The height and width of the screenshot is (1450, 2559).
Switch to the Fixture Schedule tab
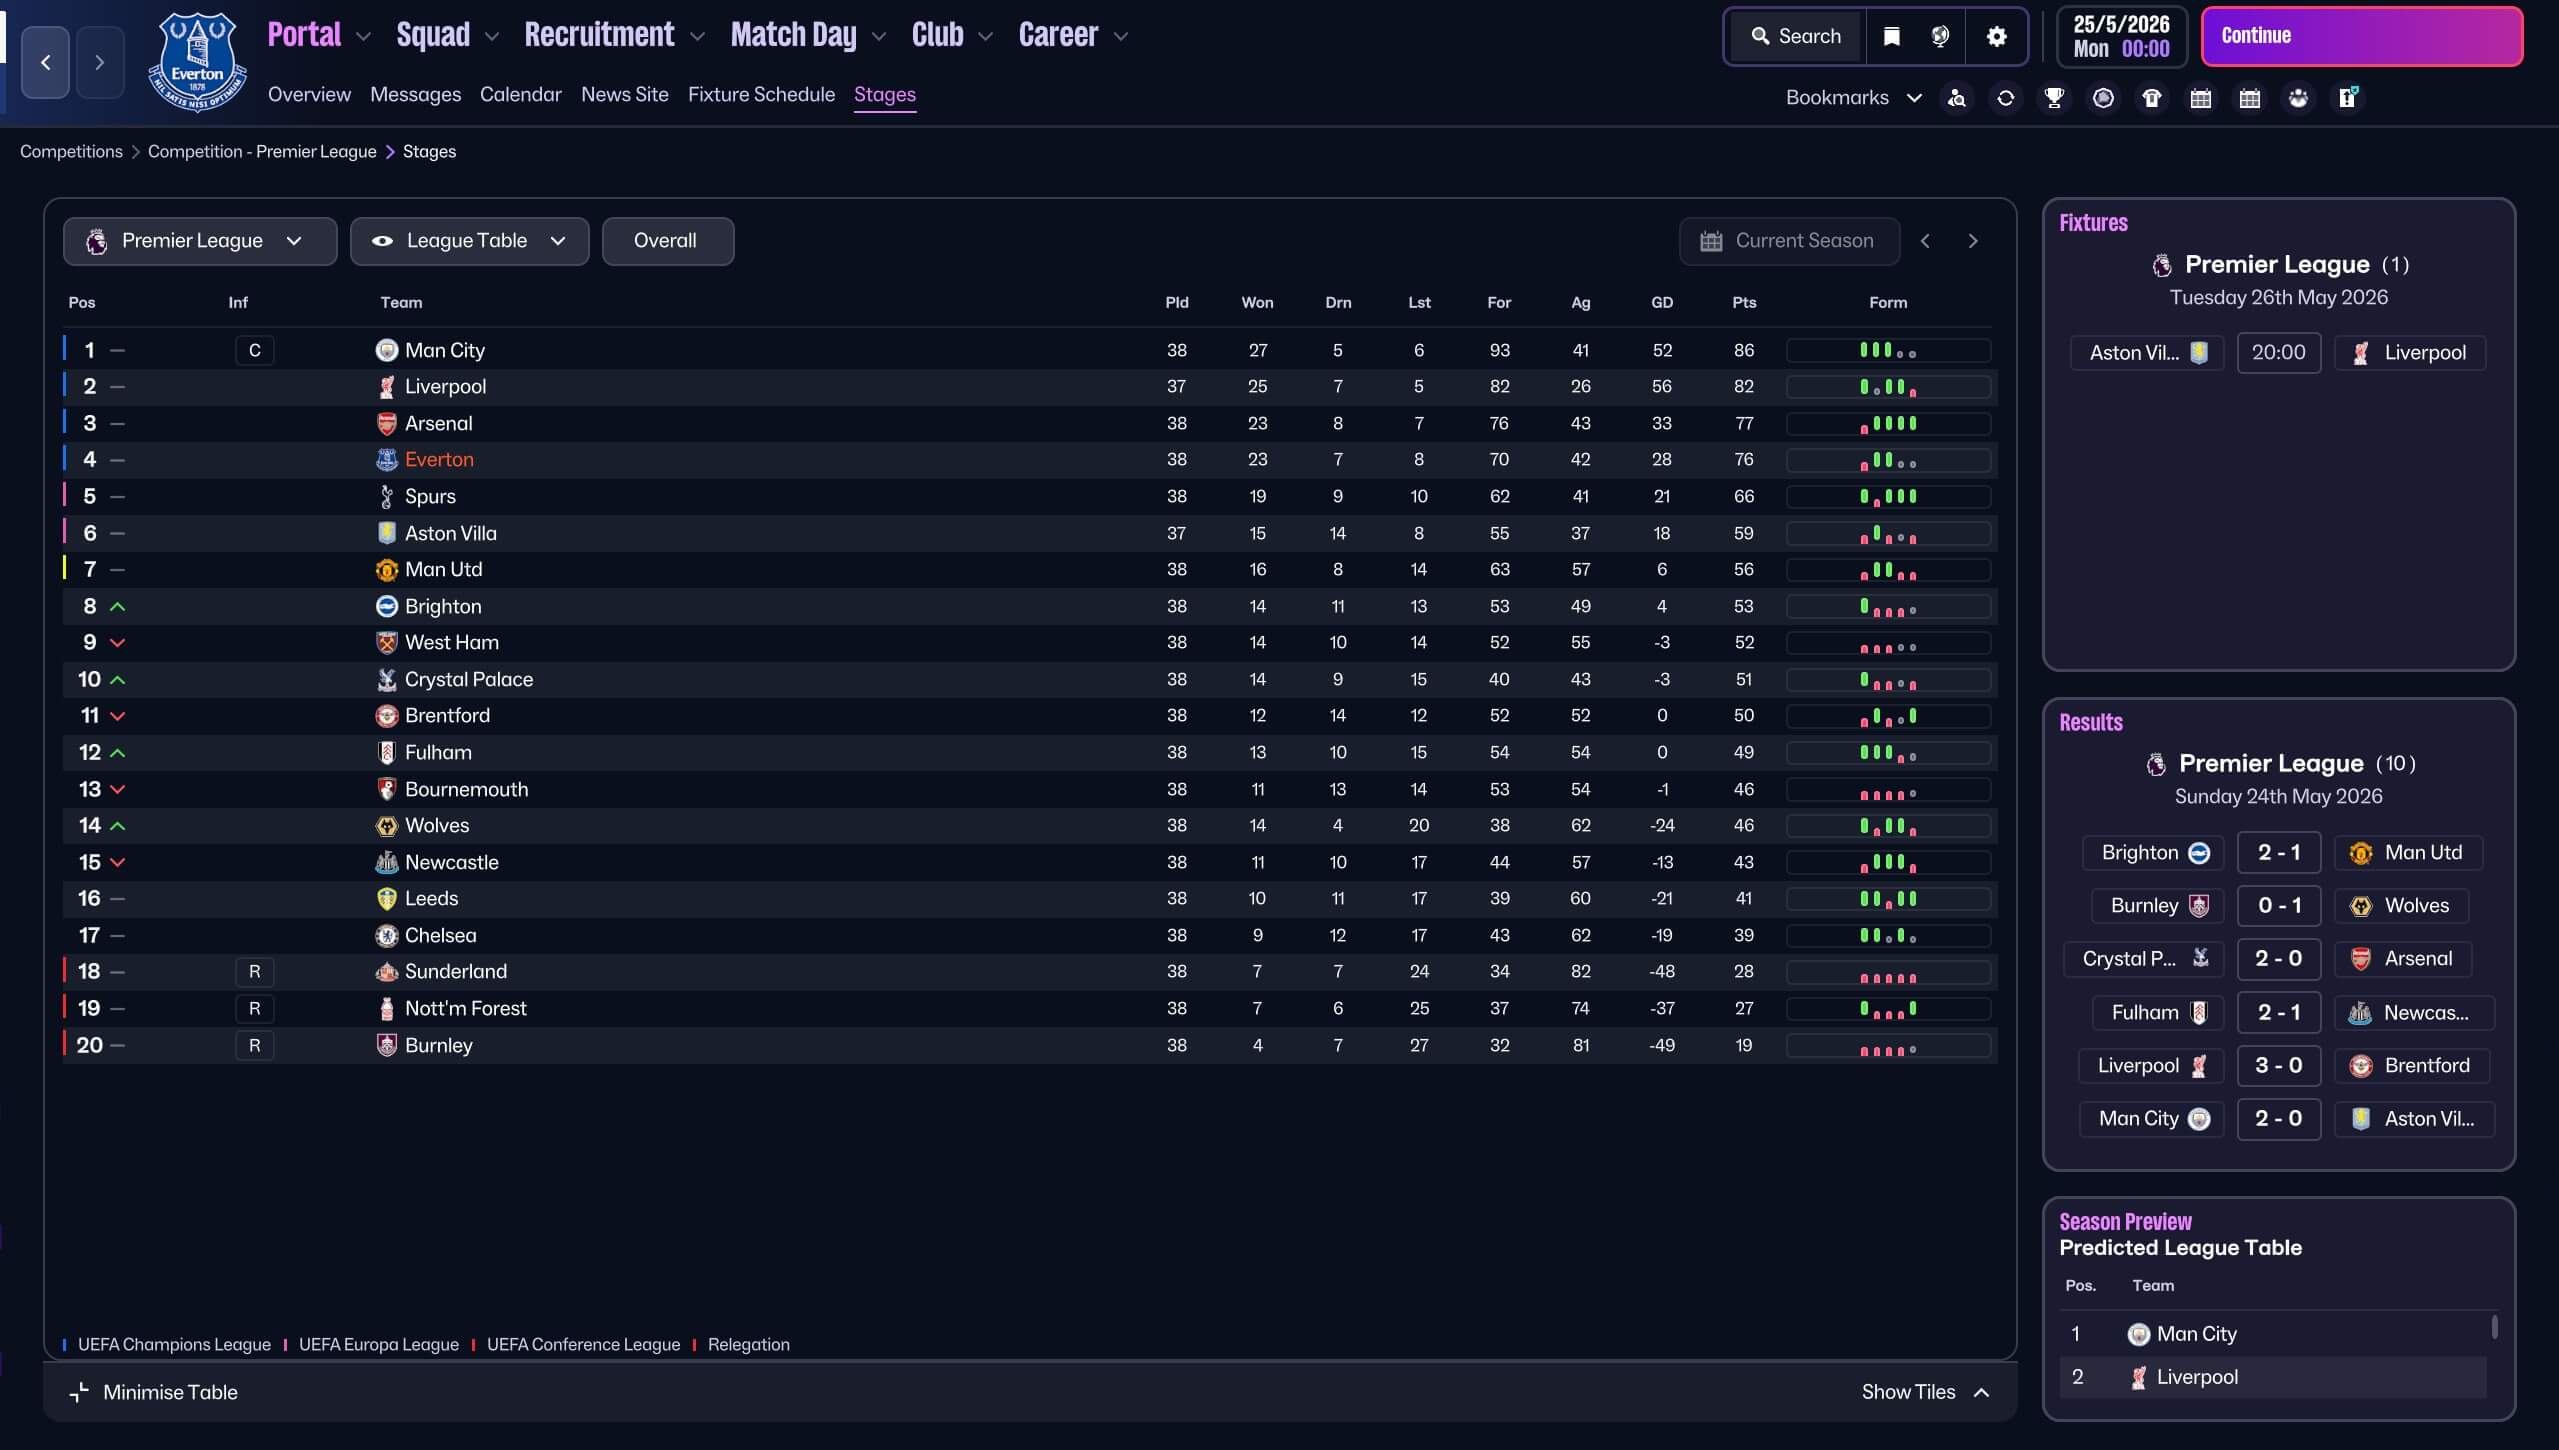(x=761, y=95)
